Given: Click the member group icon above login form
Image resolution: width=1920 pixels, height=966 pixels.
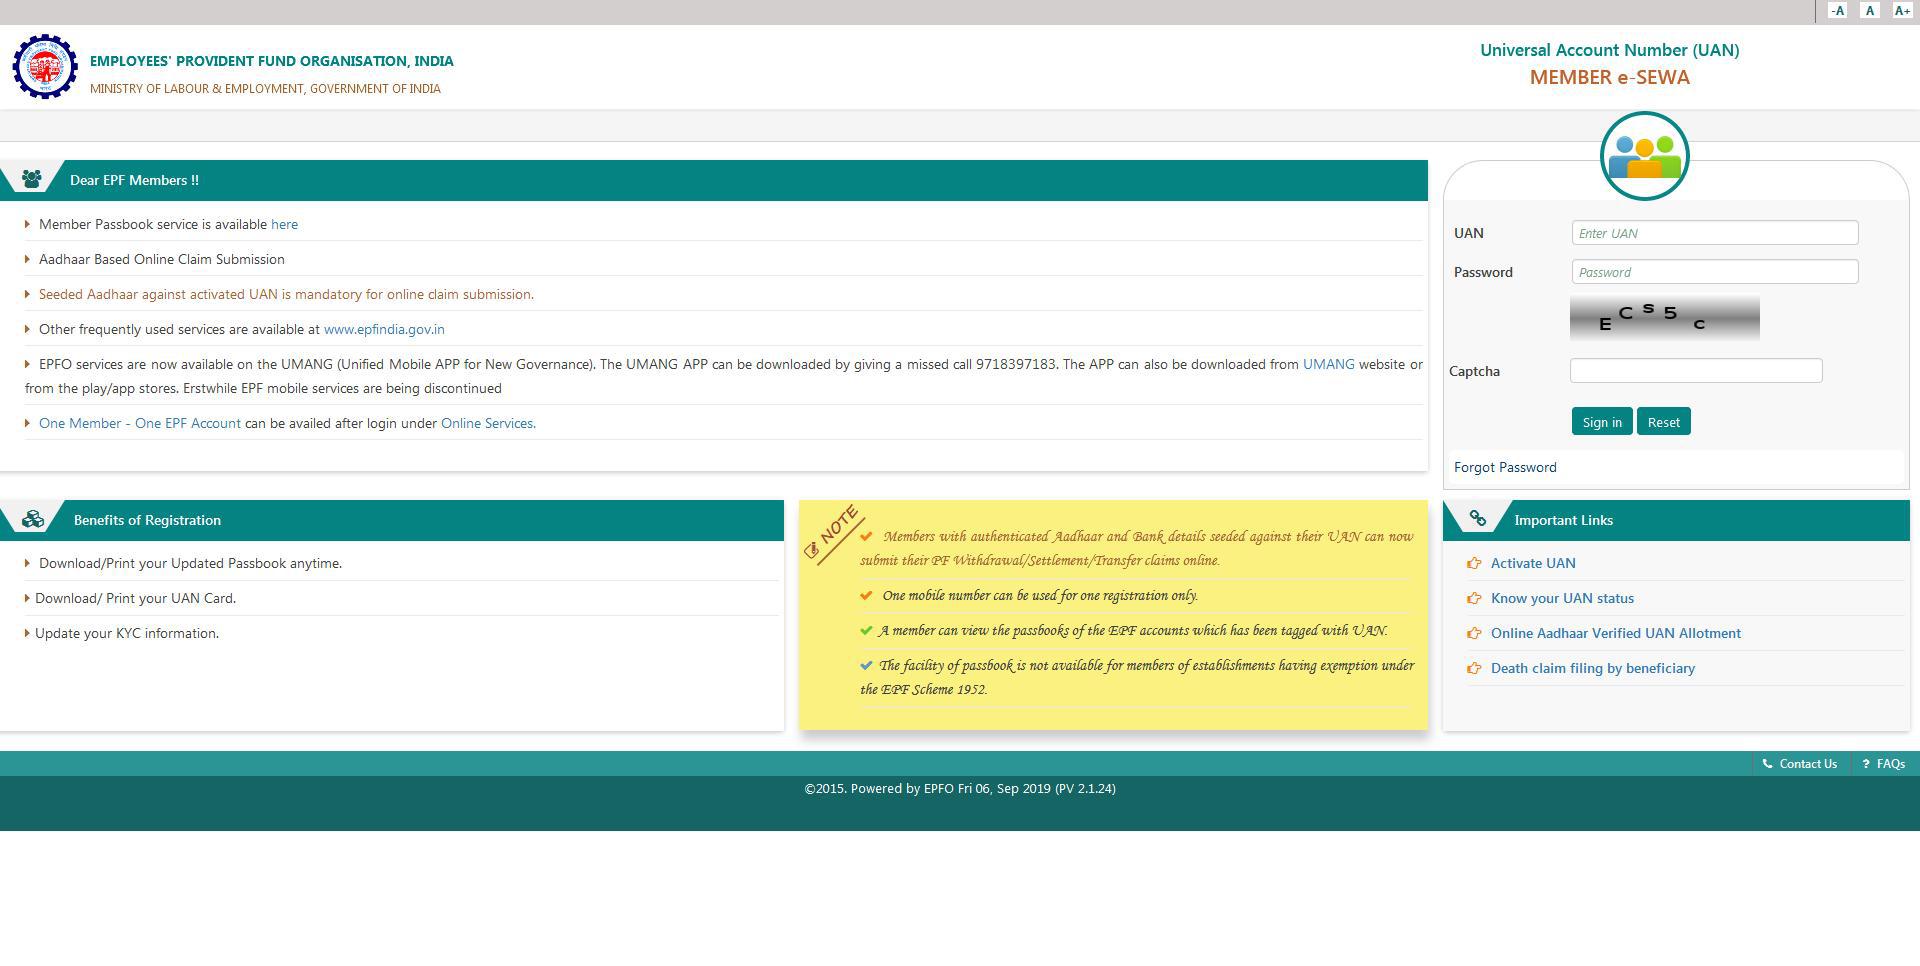Looking at the screenshot, I should 1645,156.
